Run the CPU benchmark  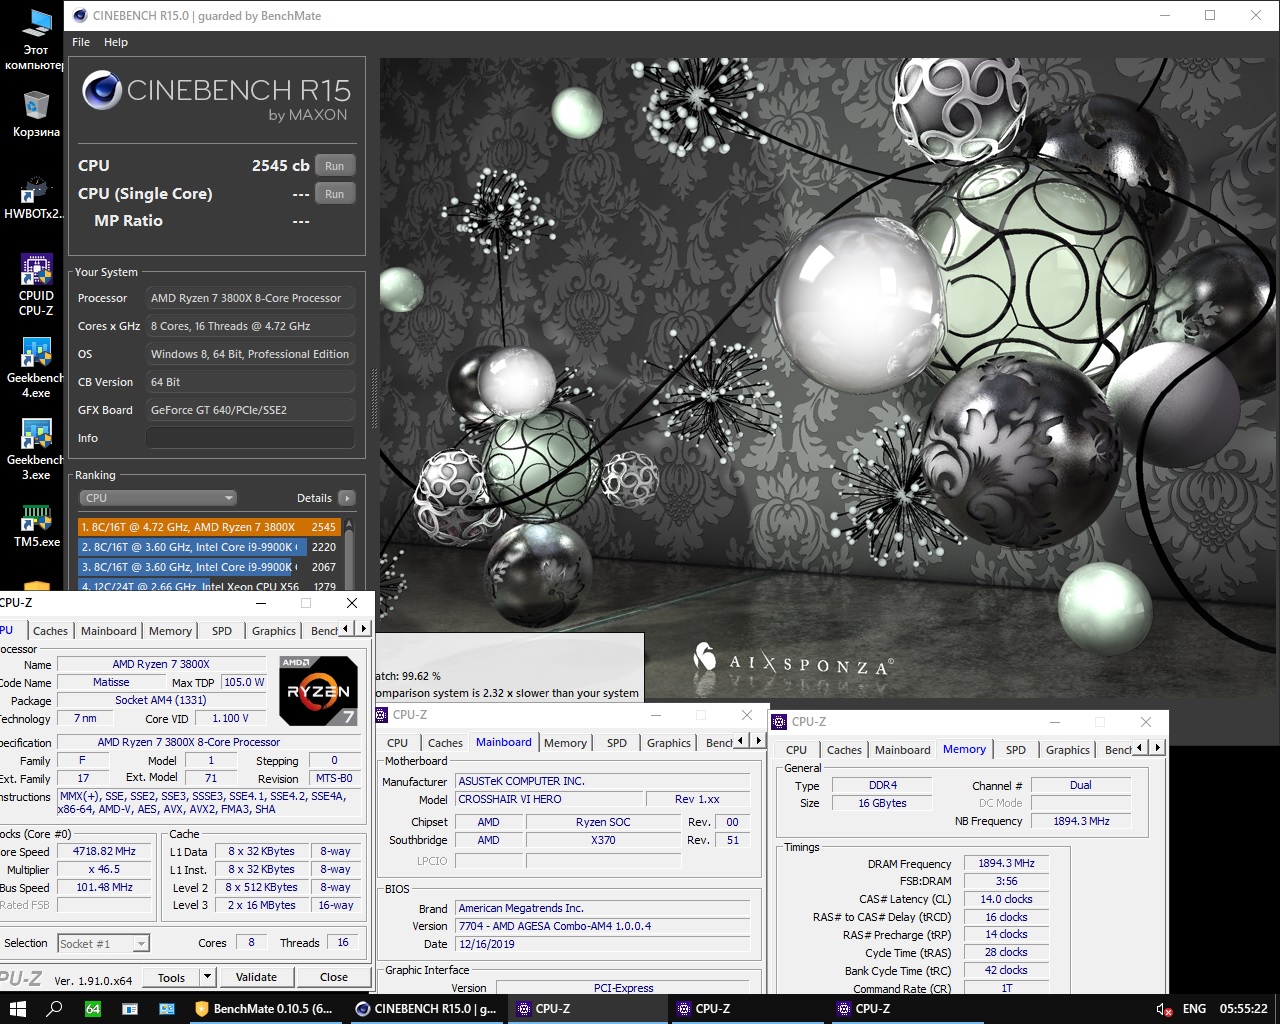pyautogui.click(x=335, y=166)
